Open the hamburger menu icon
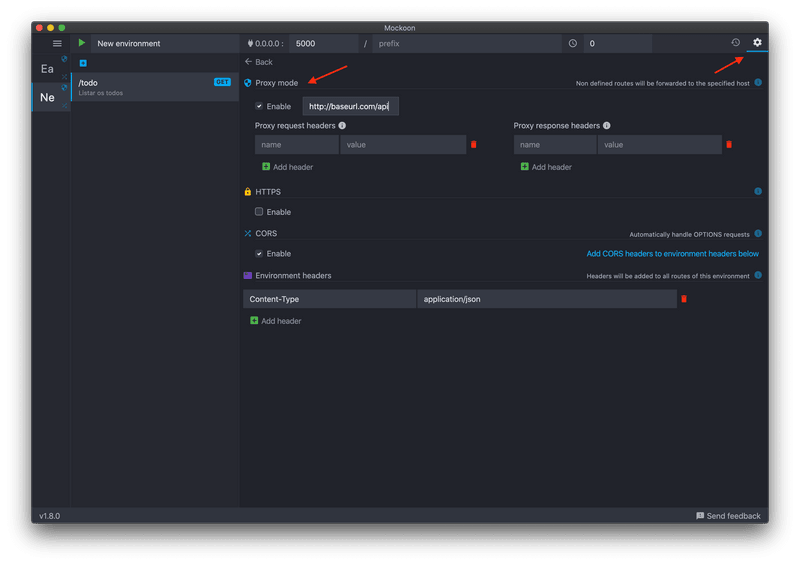Viewport: 800px width, 565px height. coord(57,43)
